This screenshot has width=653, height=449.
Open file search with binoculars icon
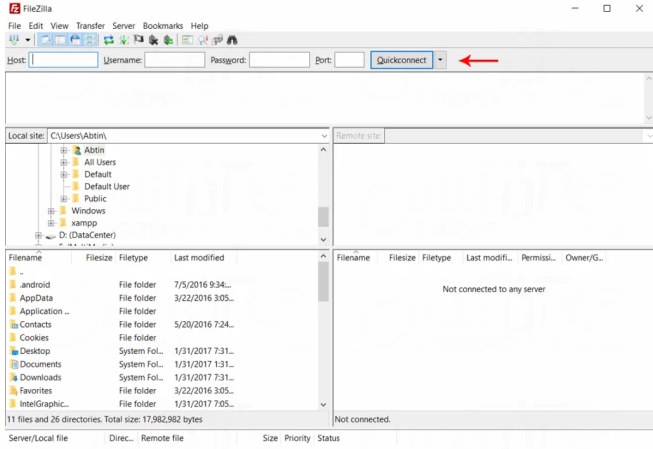click(x=232, y=40)
